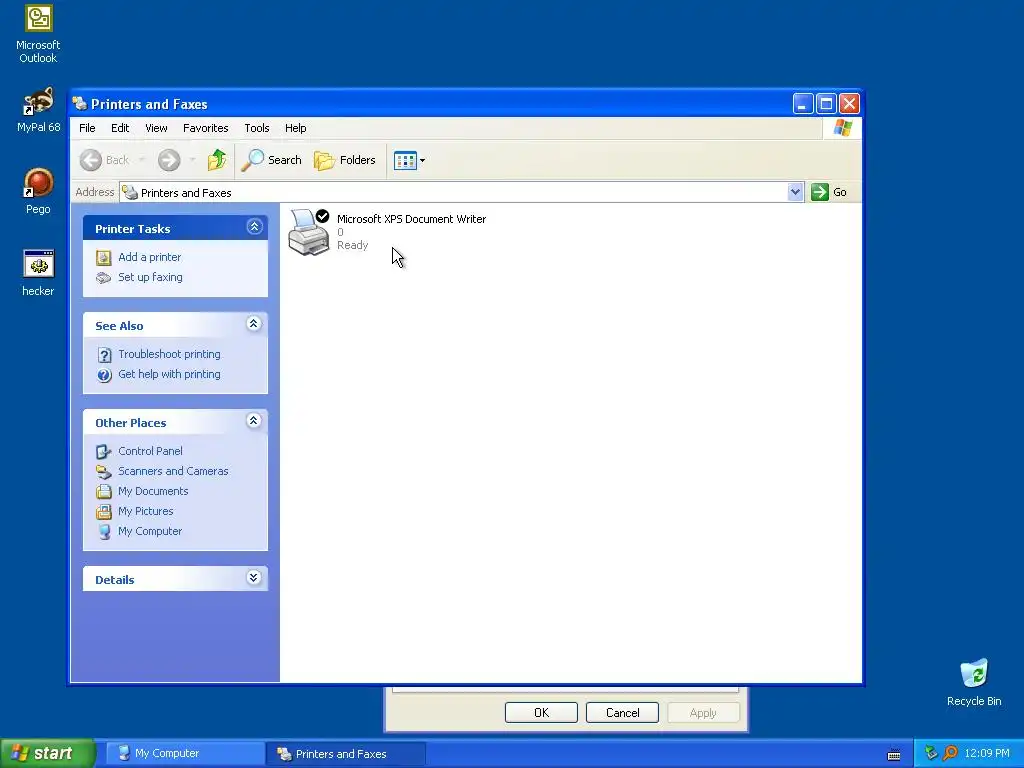Collapse the Other Places panel

254,421
